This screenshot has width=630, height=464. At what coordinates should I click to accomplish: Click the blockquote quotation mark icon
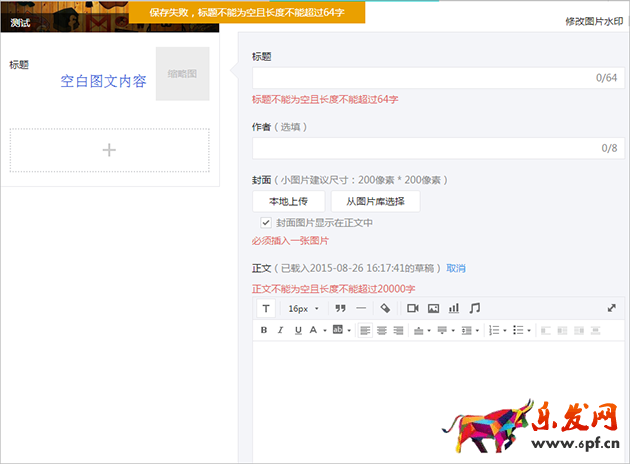340,308
